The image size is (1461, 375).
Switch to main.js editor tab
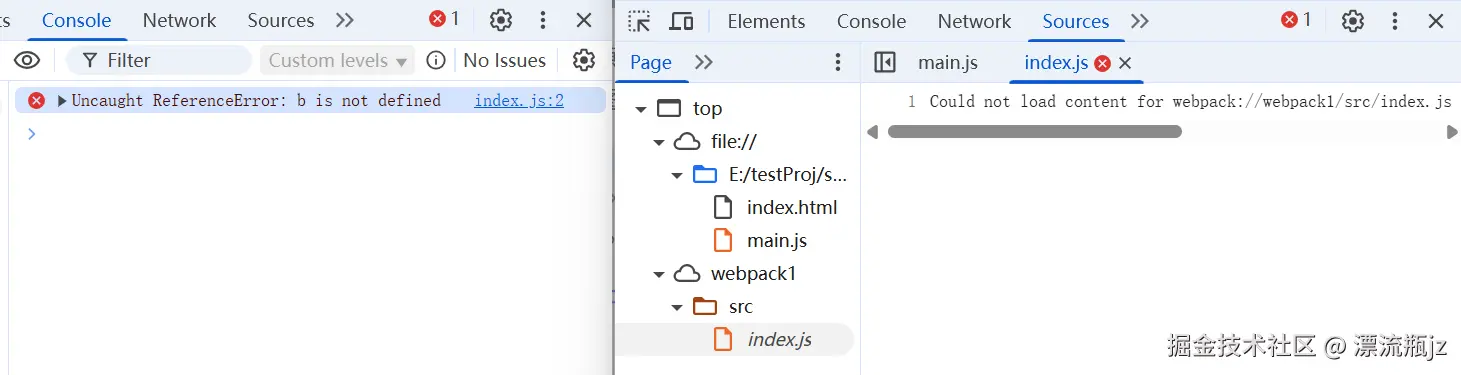[948, 62]
